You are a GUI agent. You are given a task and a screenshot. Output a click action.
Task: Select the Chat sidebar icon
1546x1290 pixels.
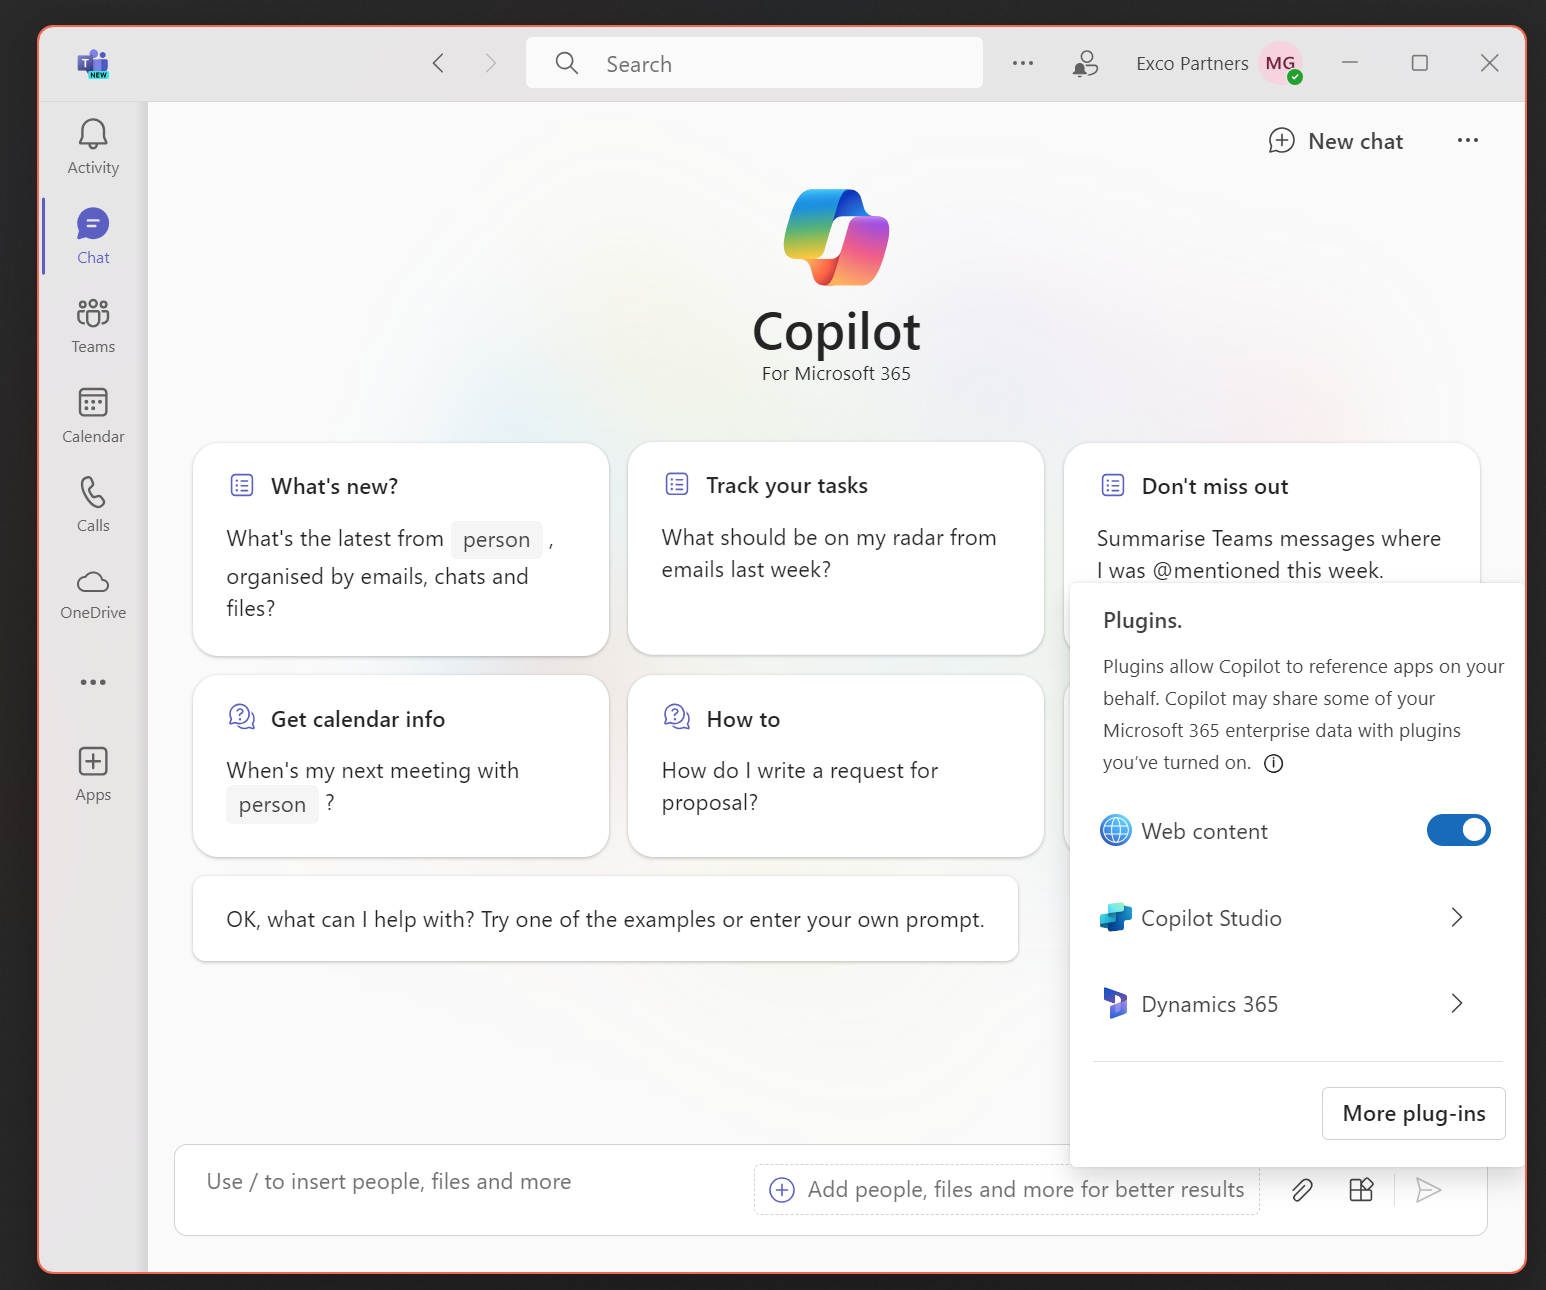[93, 236]
